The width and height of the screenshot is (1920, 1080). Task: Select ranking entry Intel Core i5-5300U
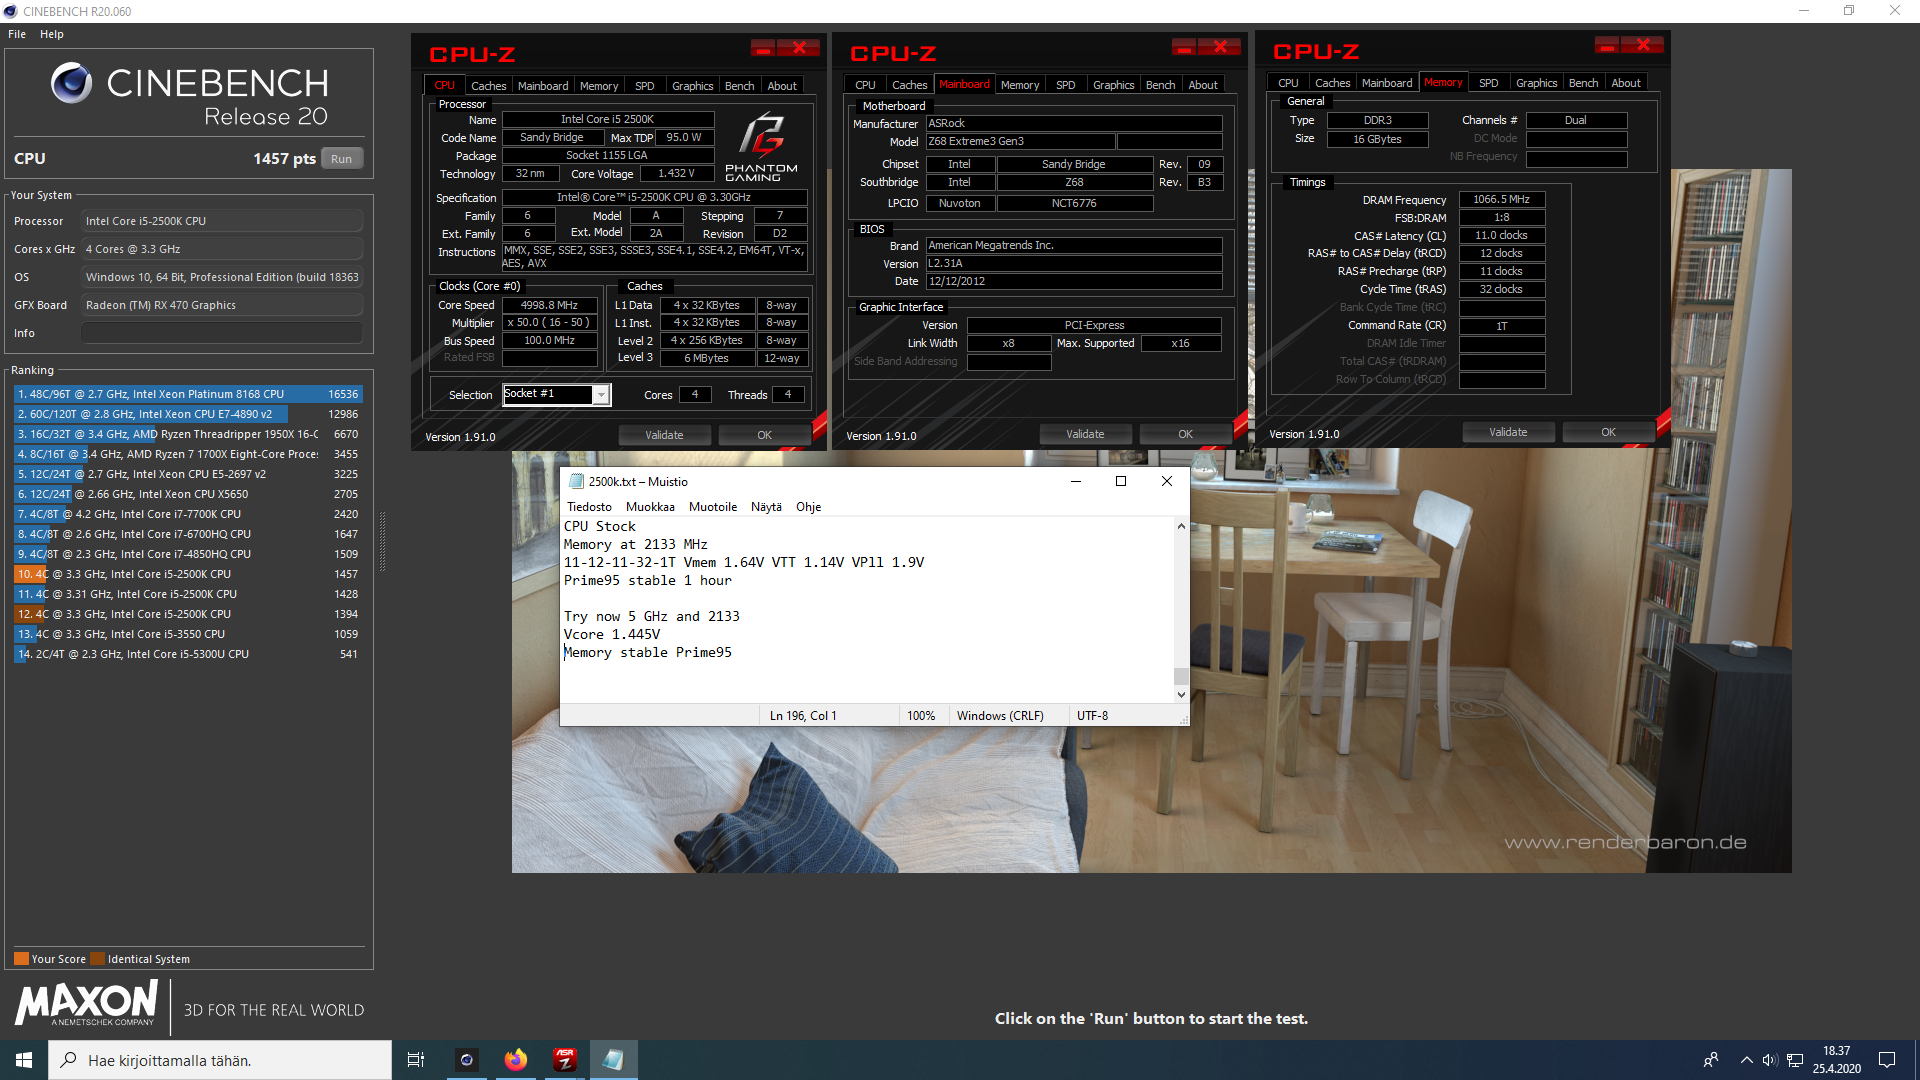pyautogui.click(x=188, y=654)
